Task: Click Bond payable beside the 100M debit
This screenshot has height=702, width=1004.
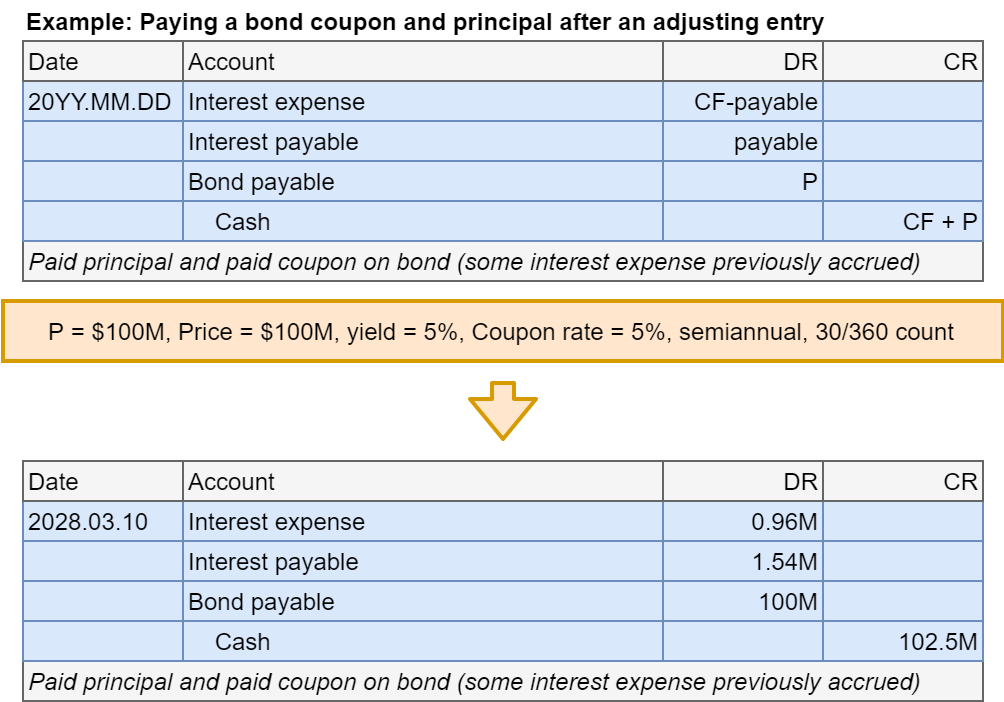Action: point(261,602)
